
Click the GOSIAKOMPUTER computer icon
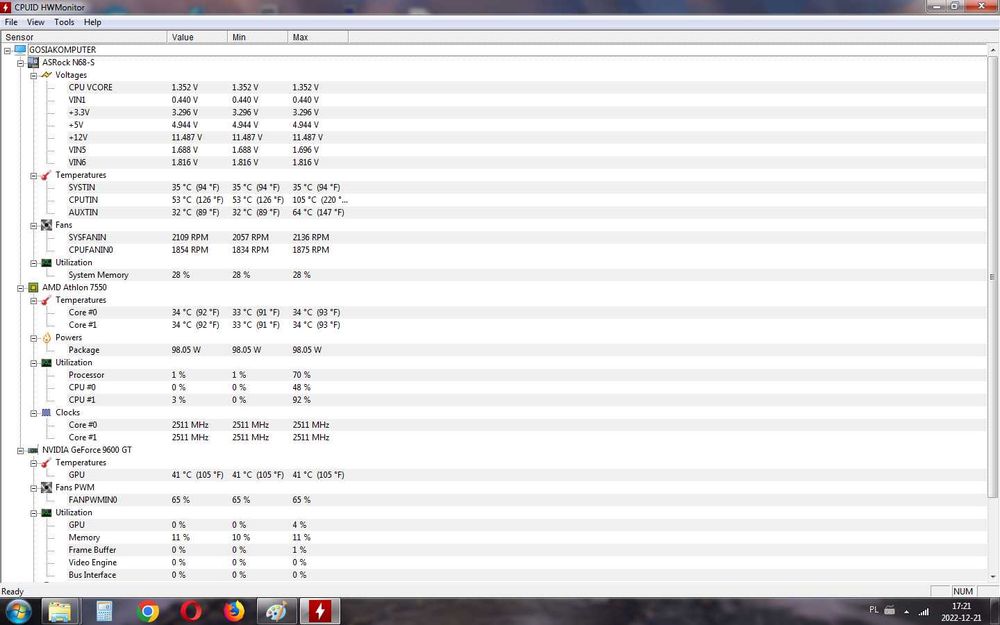20,50
